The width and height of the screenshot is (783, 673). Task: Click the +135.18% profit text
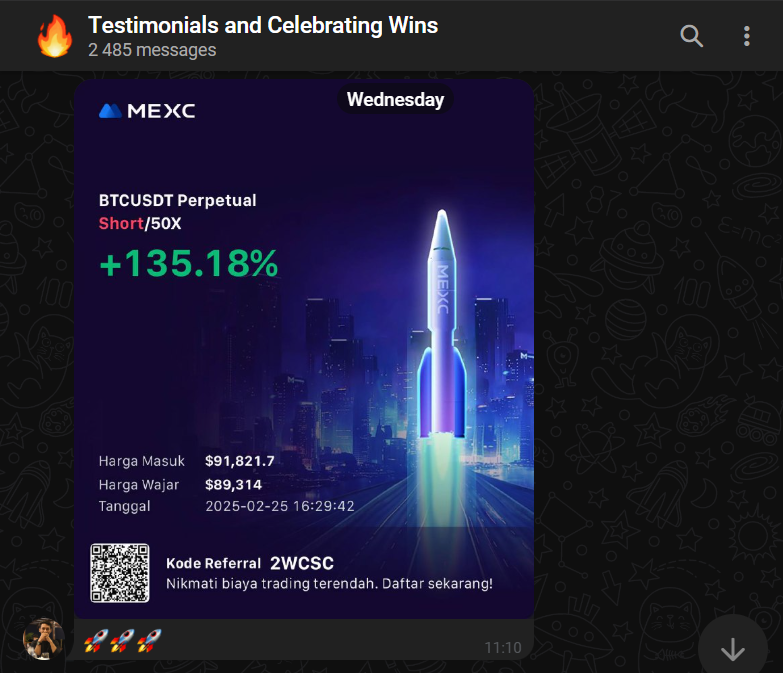coord(189,263)
